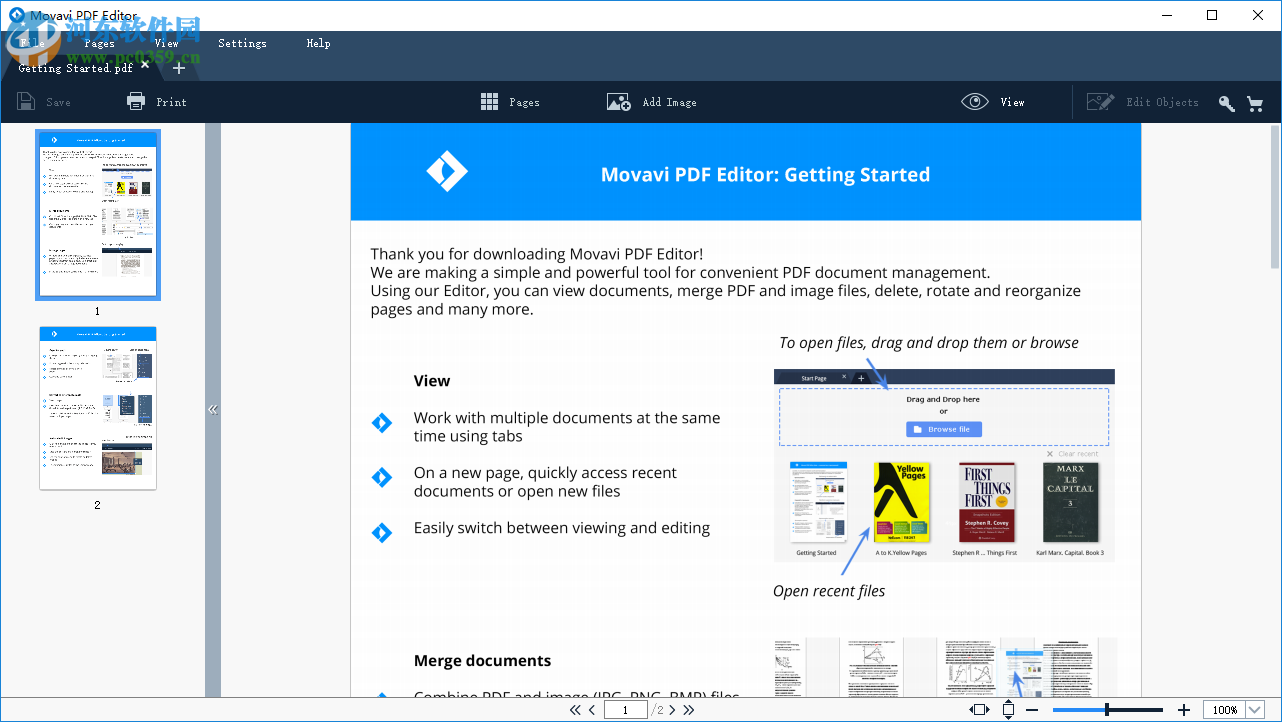This screenshot has width=1282, height=722.
Task: Click the fit-to-width icon in status bar
Action: [x=980, y=709]
